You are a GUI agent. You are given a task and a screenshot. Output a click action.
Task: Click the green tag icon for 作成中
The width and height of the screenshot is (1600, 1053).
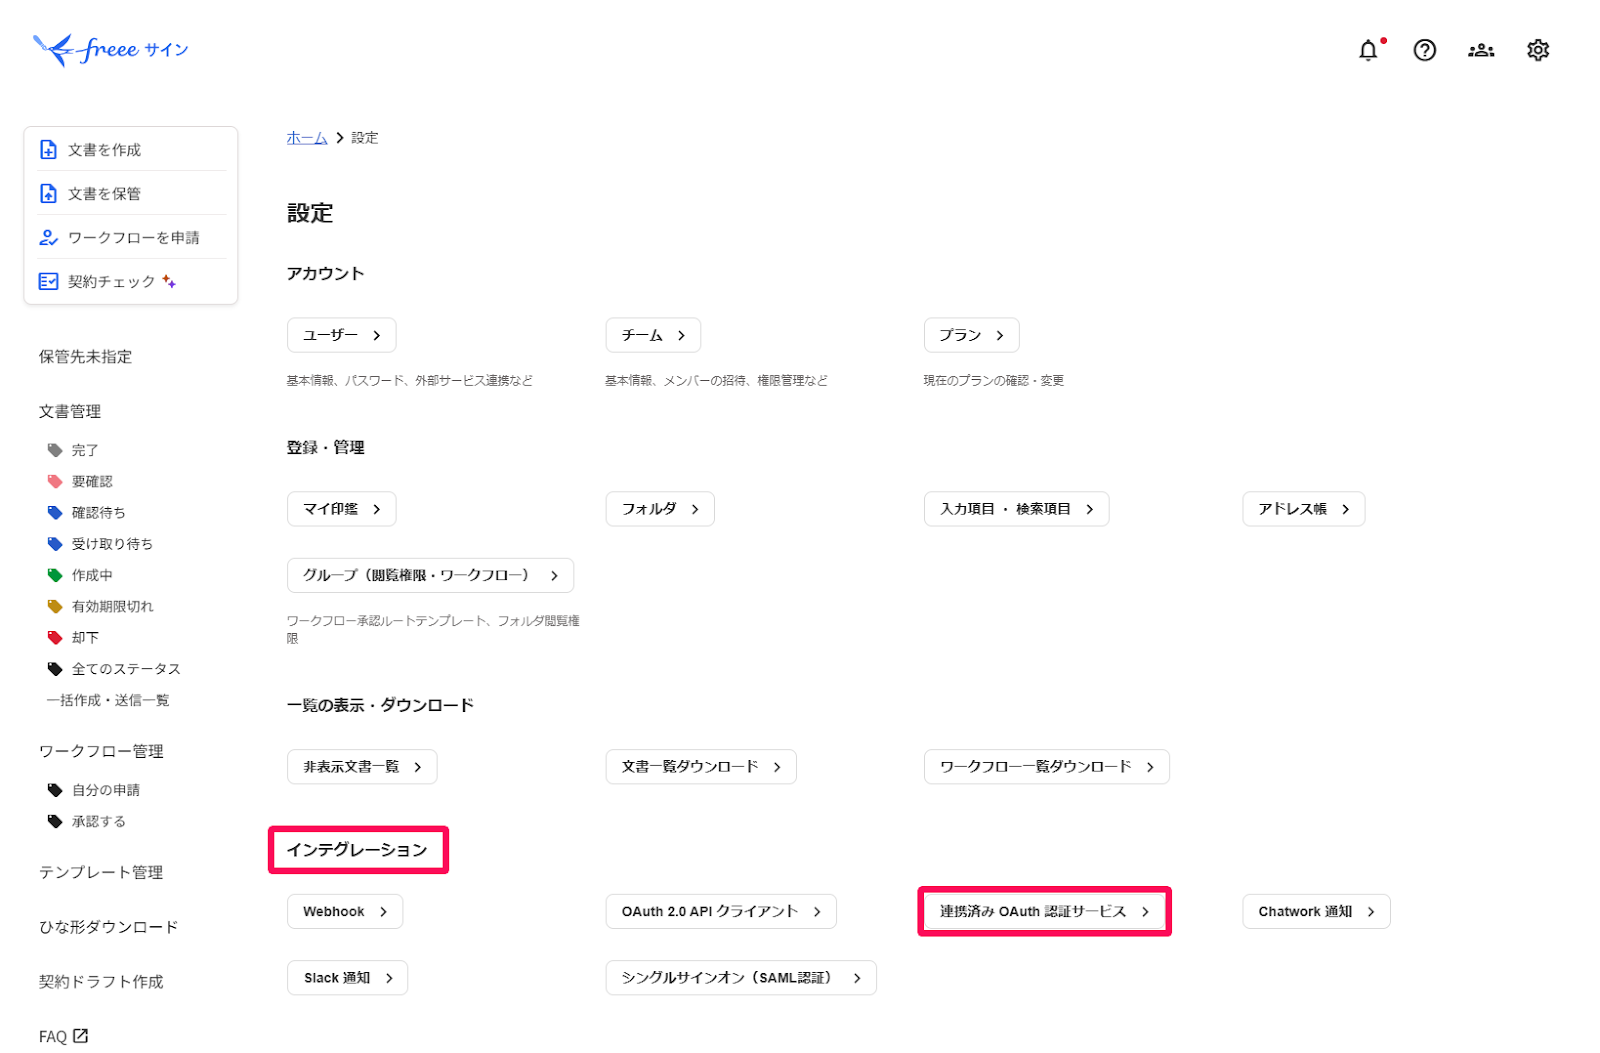55,575
